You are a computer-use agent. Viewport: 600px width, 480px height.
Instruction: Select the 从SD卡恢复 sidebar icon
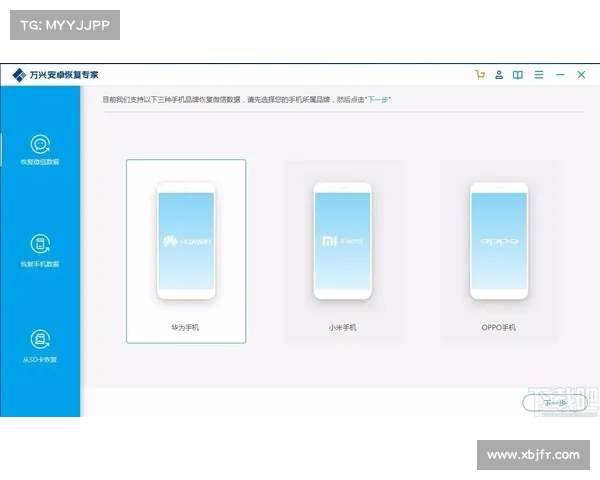(x=40, y=340)
